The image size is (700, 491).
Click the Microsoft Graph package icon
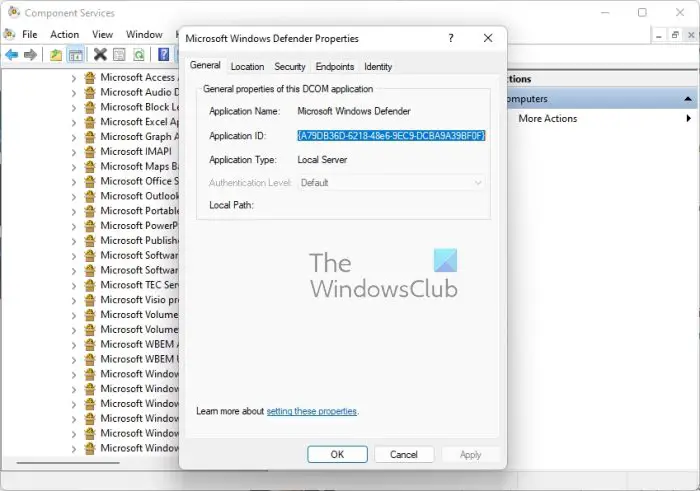[x=90, y=137]
